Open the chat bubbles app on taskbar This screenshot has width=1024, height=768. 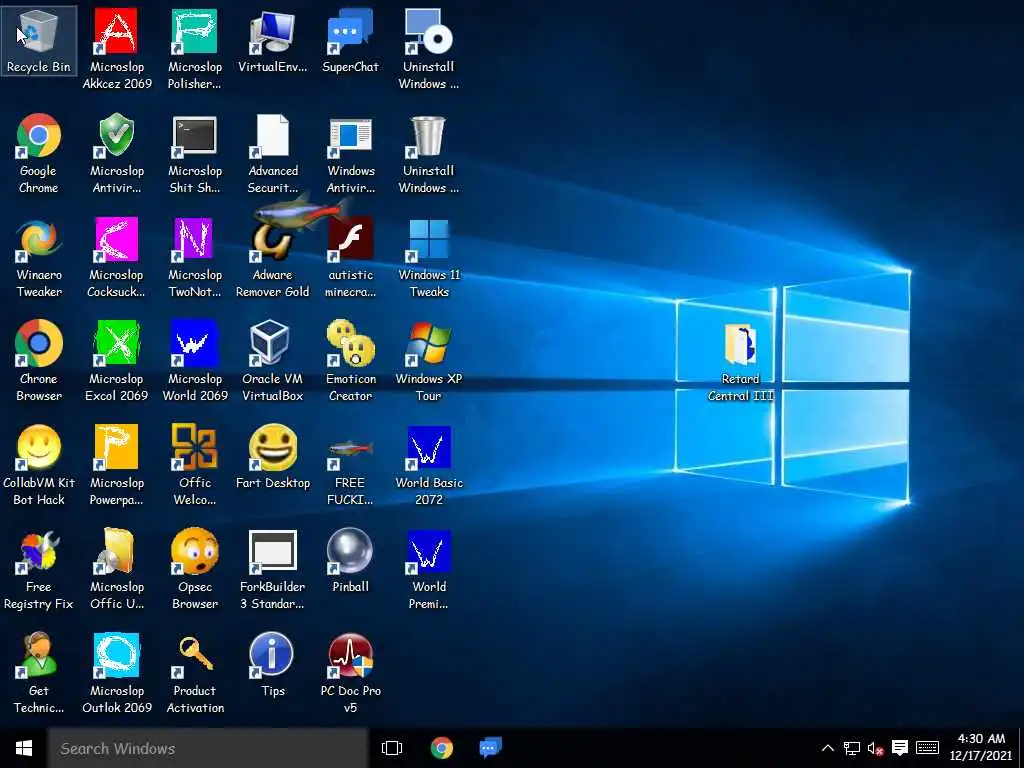pos(490,748)
